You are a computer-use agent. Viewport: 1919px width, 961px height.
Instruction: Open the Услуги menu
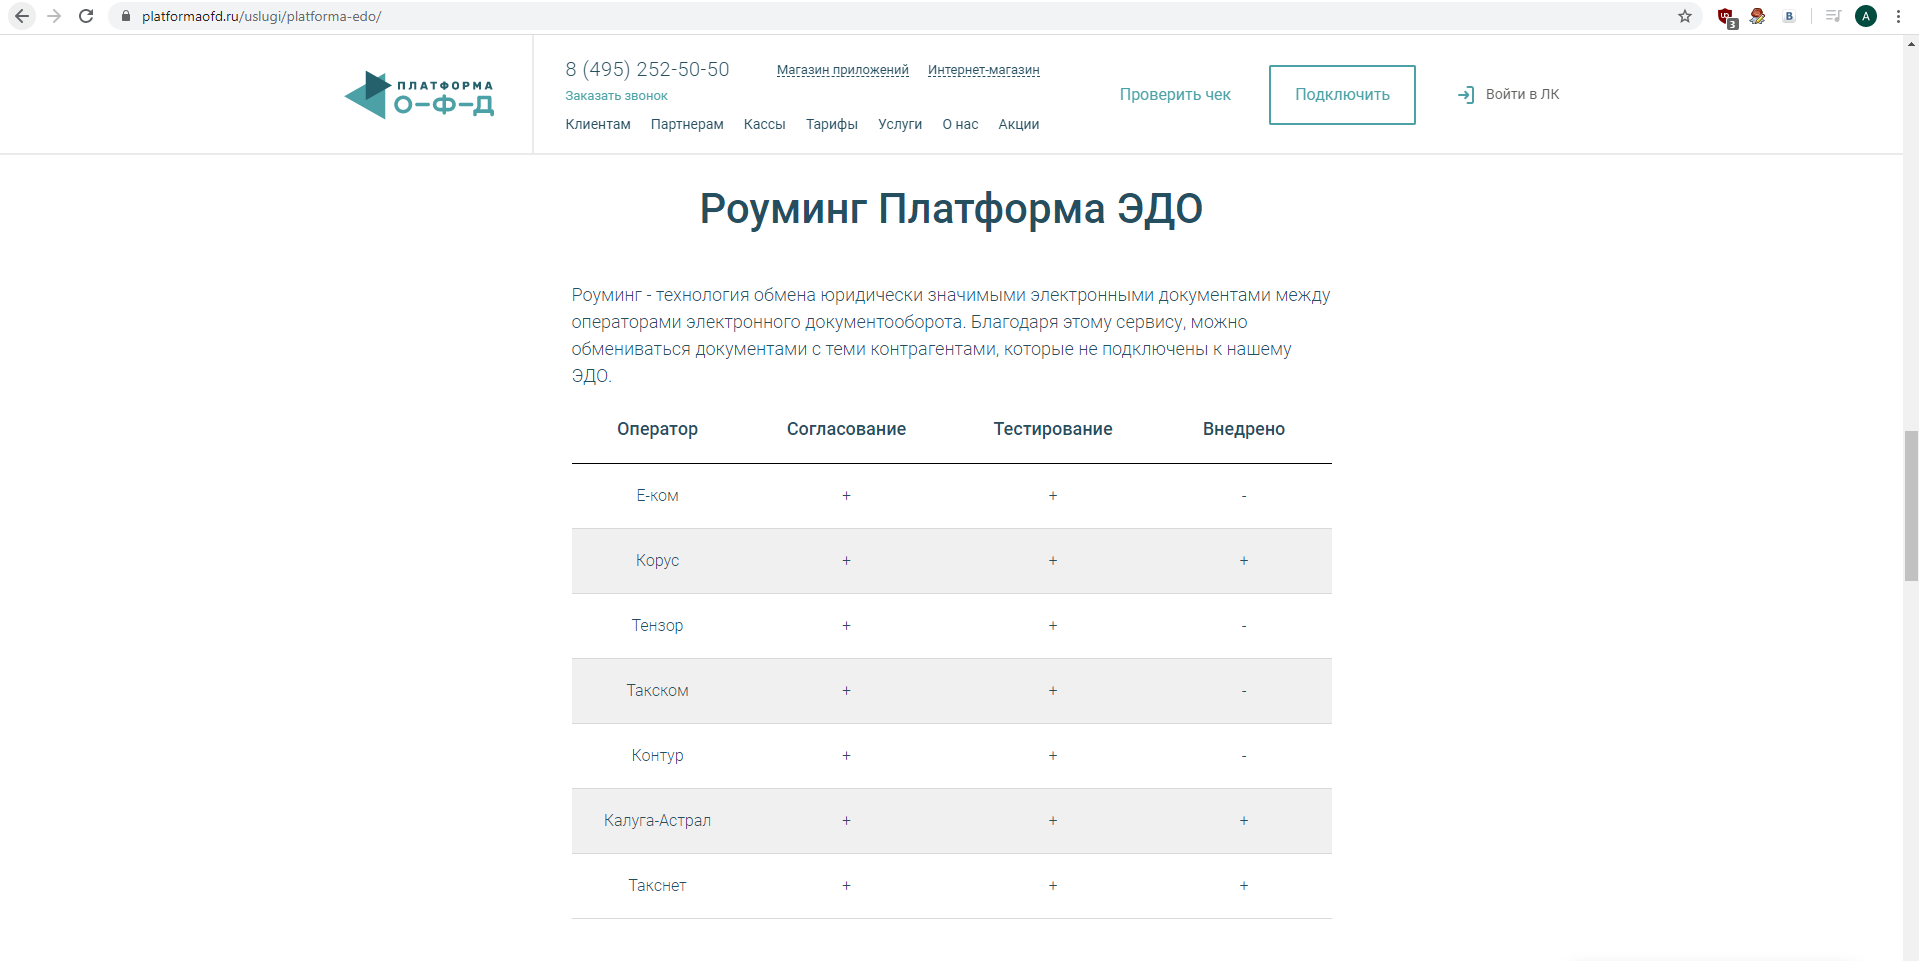[900, 124]
